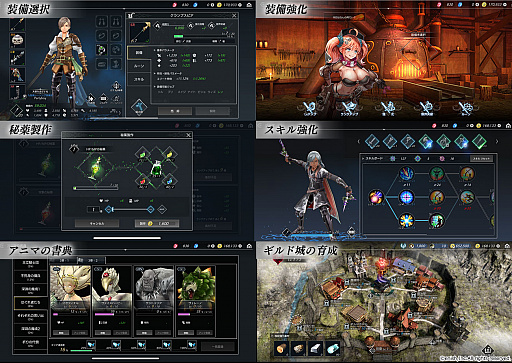Select the yellow starburst skill node
This screenshot has height=363, width=512.
click(406, 221)
